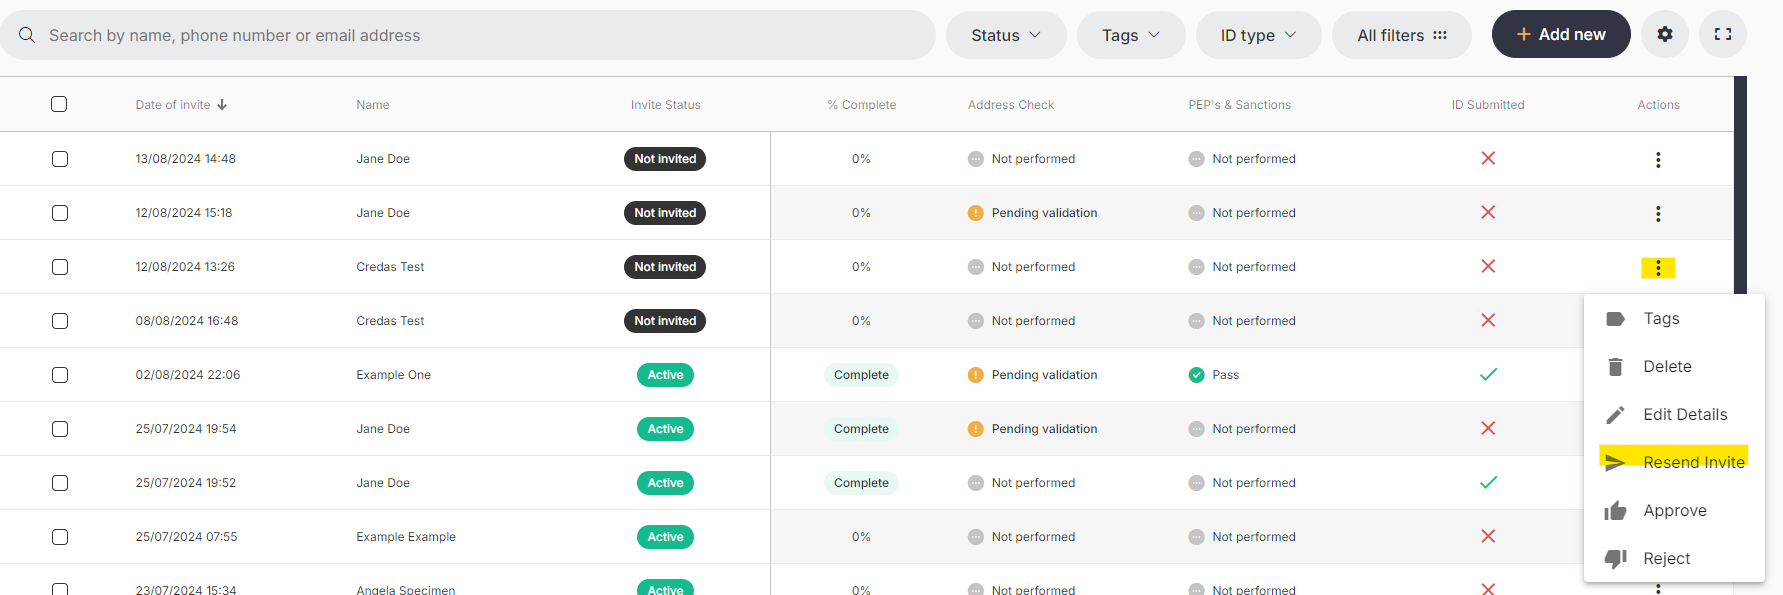Click the red cross in 12/08/2024 15:18 row
The image size is (1783, 595).
pos(1488,212)
